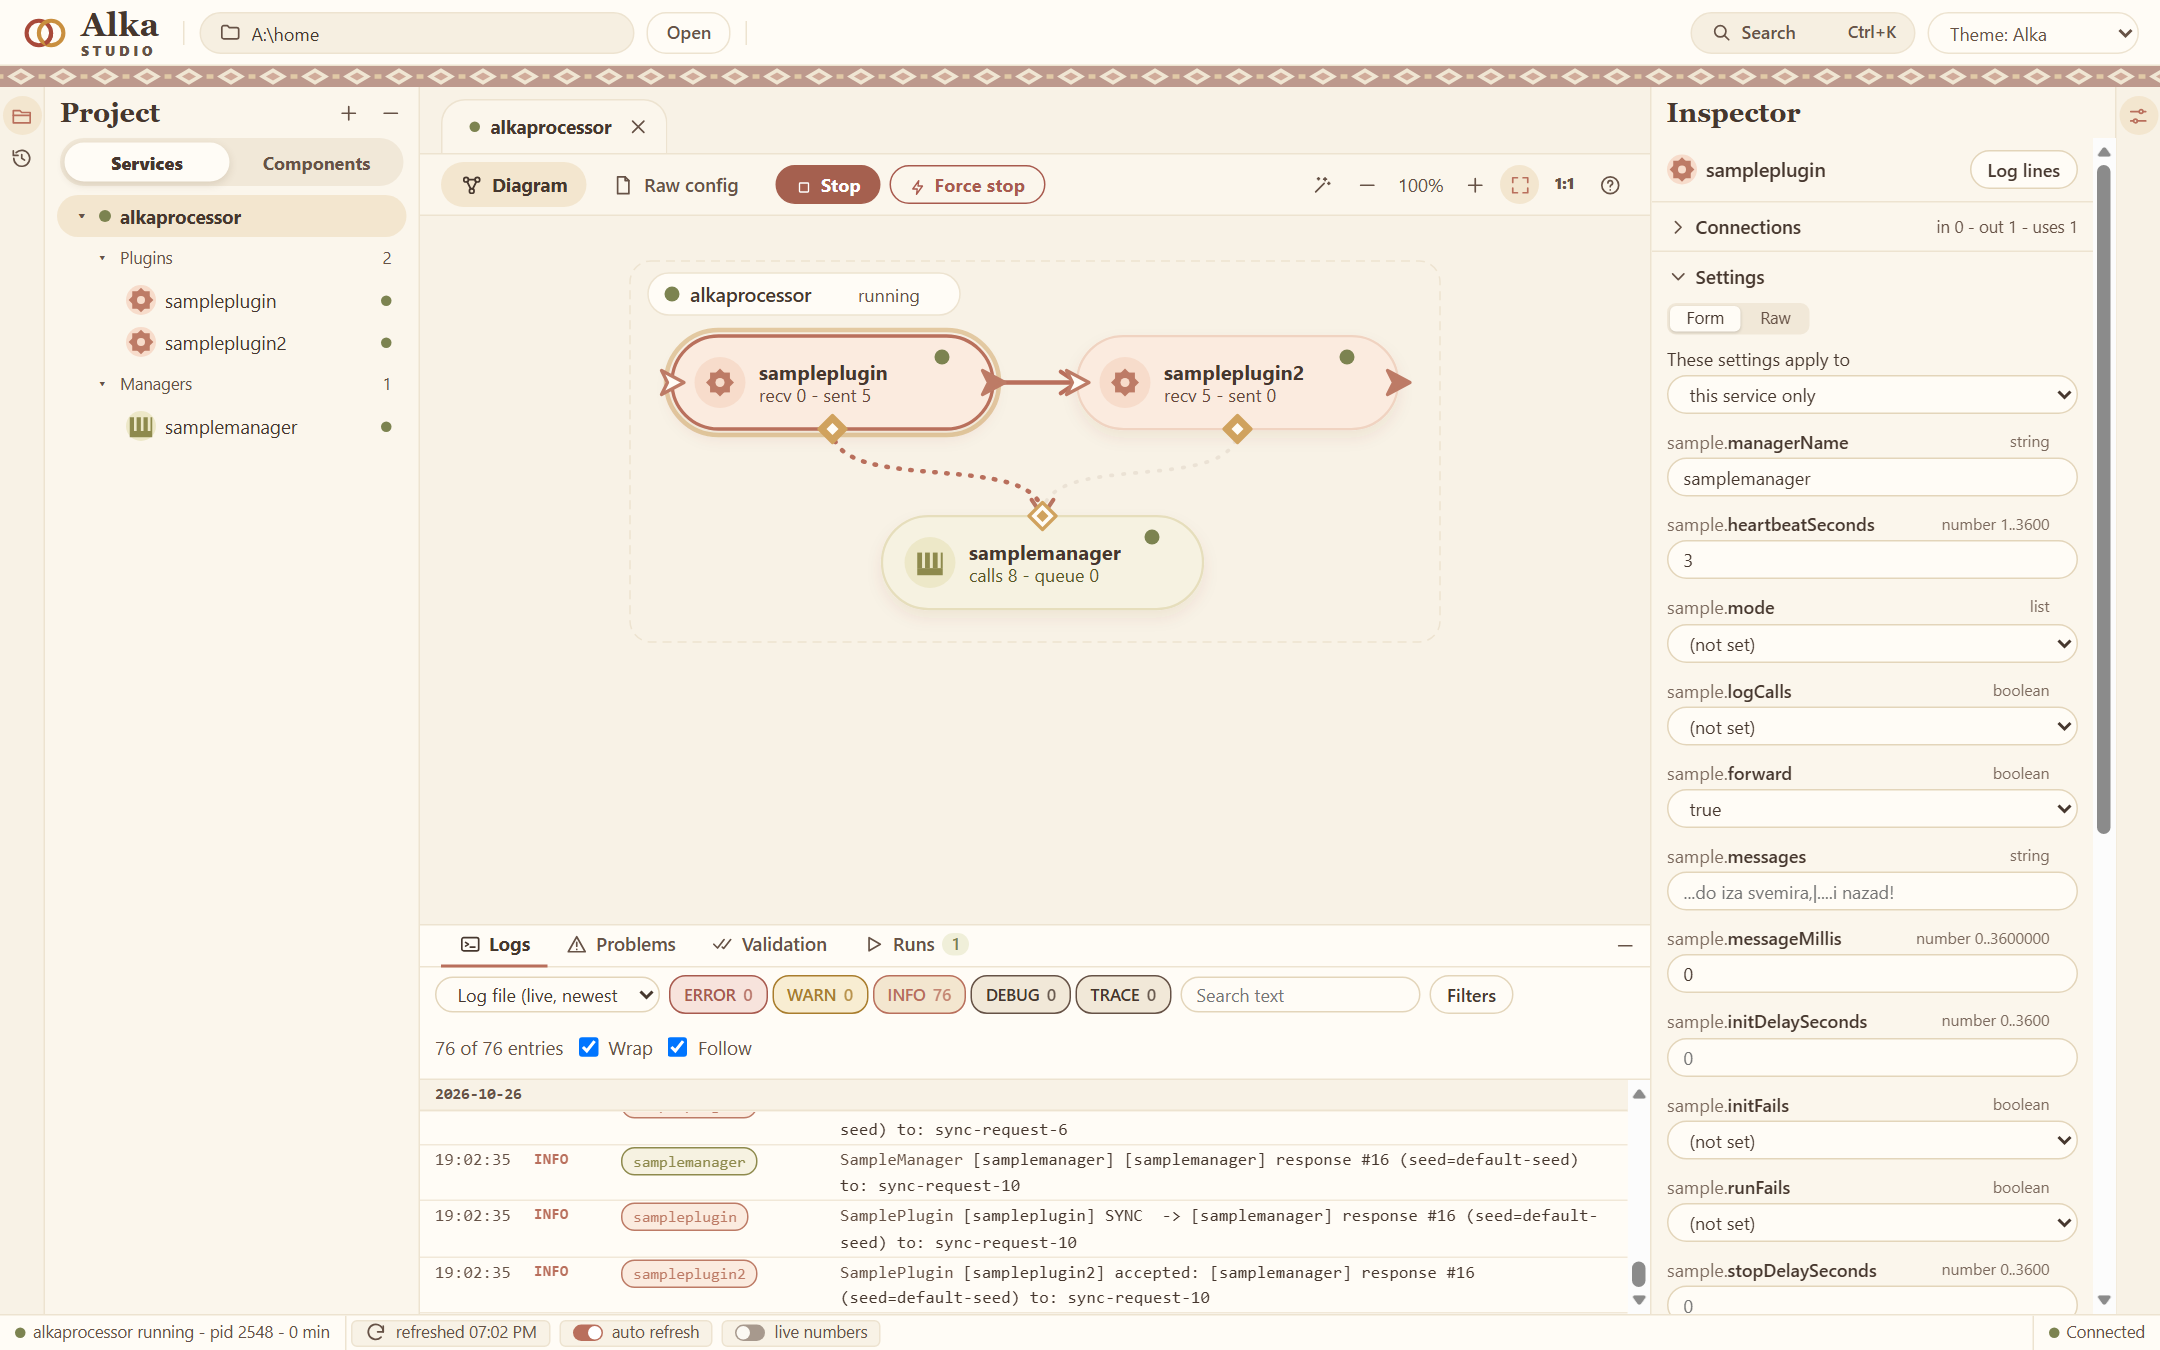This screenshot has height=1350, width=2160.
Task: Collapse the alkaprocessor tree node
Action: [x=82, y=217]
